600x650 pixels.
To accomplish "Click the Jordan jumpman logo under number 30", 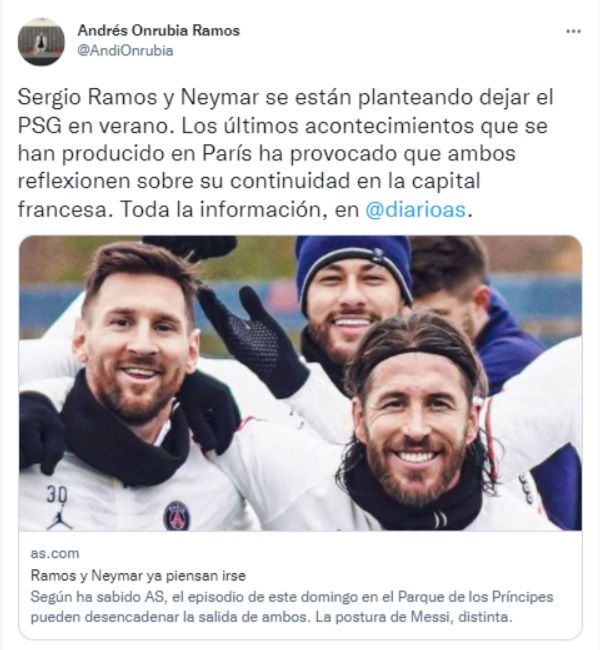I will point(59,518).
